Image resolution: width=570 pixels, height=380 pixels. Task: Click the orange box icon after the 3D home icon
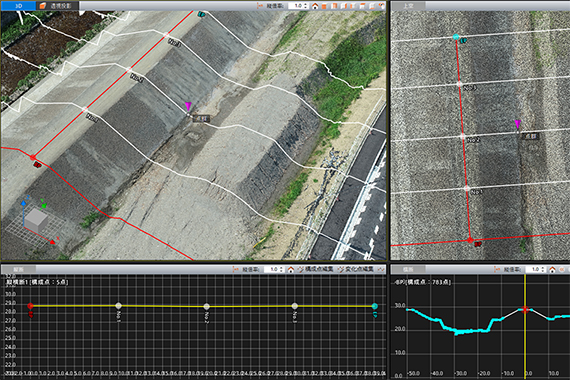coord(325,6)
